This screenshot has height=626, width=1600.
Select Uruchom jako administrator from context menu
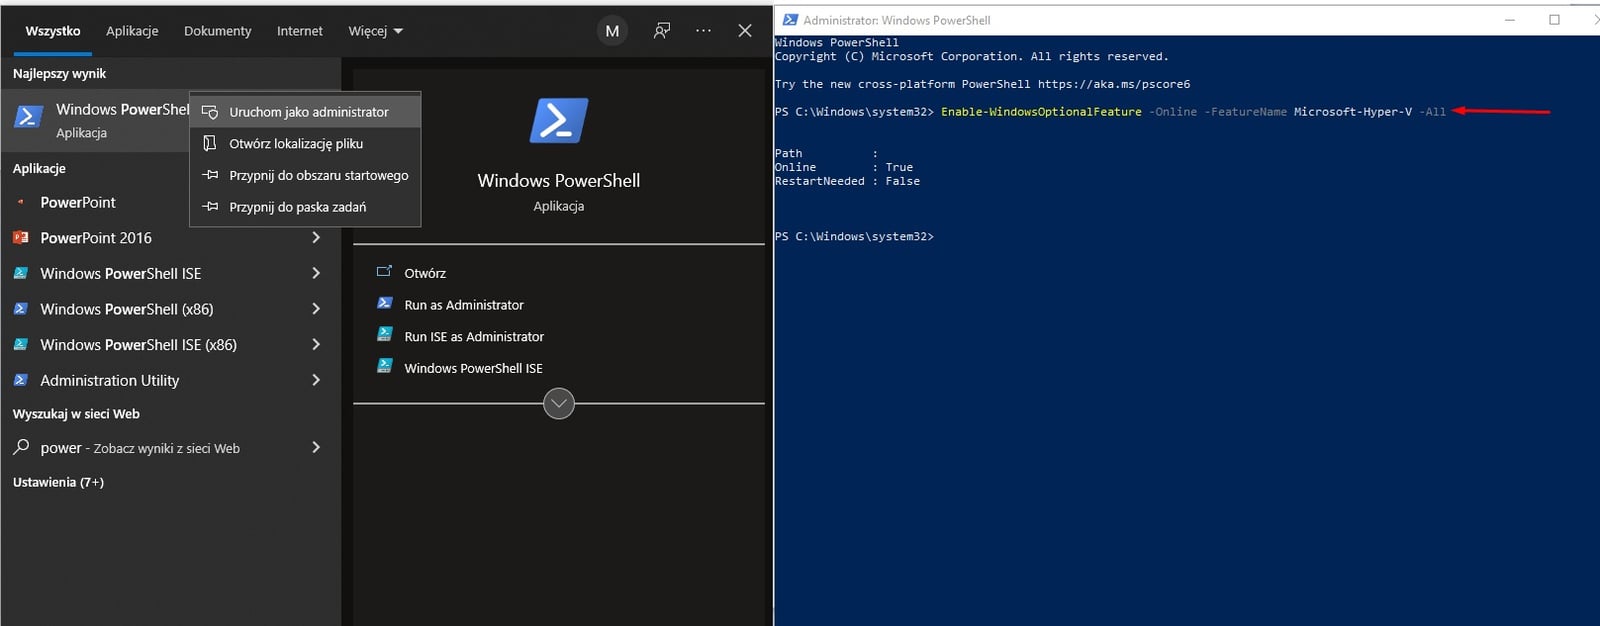pyautogui.click(x=308, y=112)
